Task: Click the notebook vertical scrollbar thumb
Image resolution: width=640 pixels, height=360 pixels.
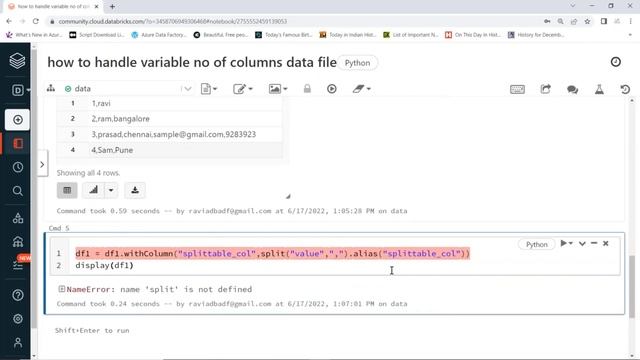Action: click(x=631, y=286)
